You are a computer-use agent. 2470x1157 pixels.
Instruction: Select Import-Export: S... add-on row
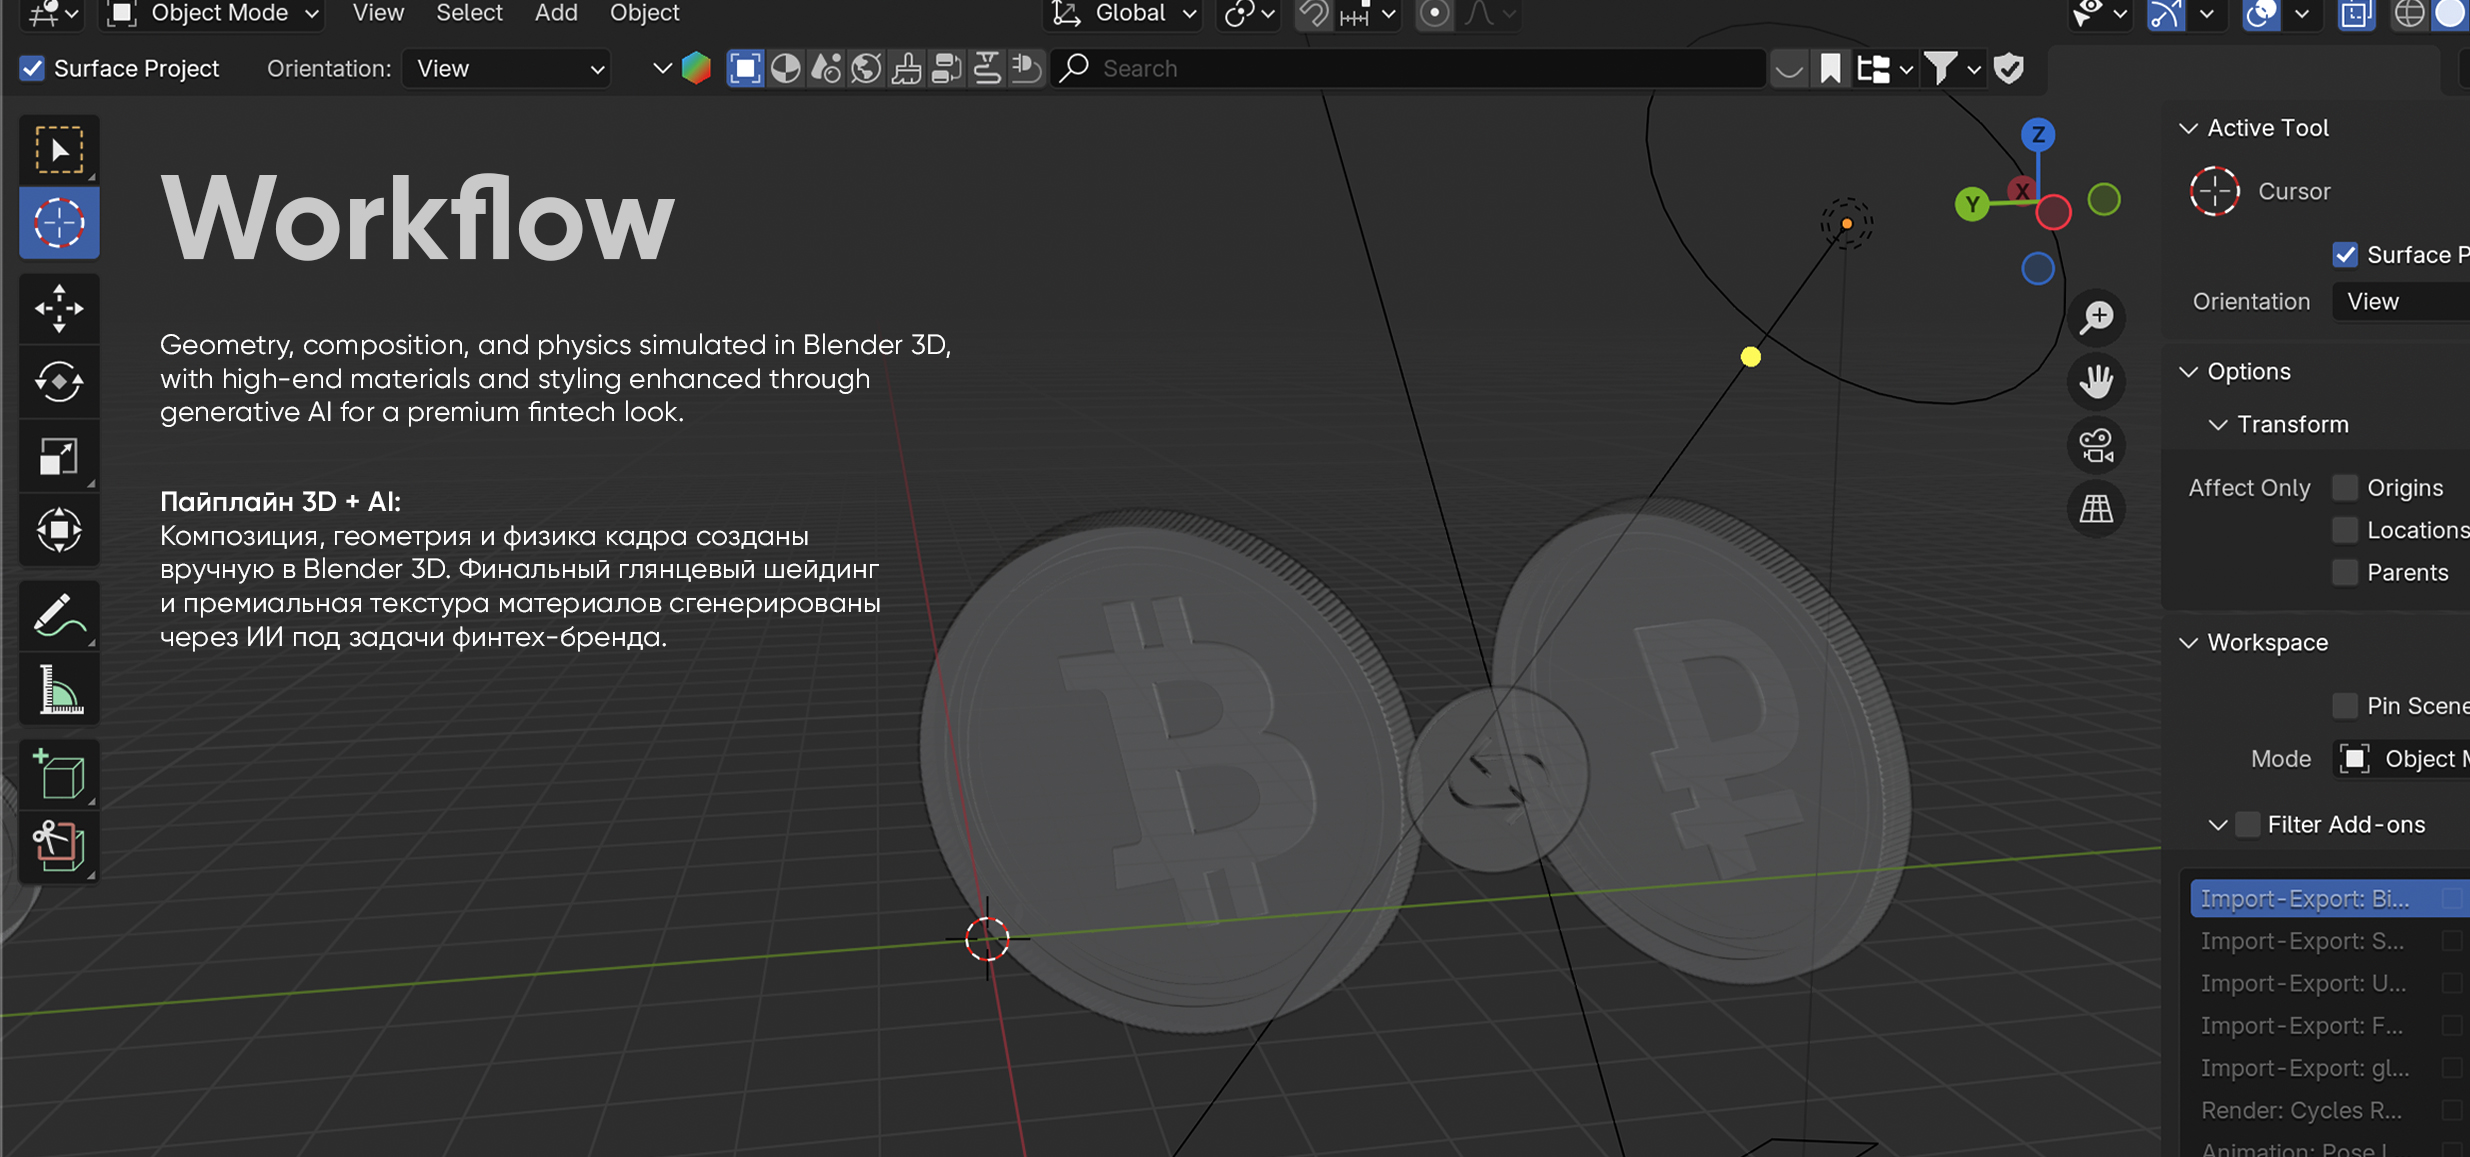[2330, 941]
